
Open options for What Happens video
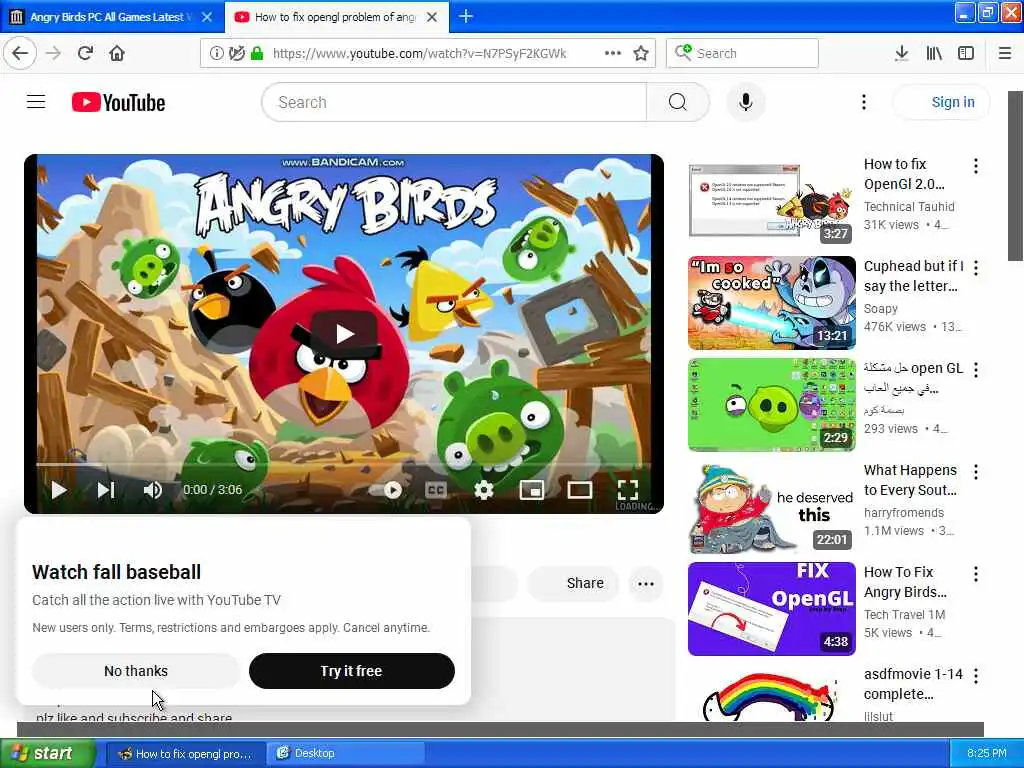click(976, 472)
